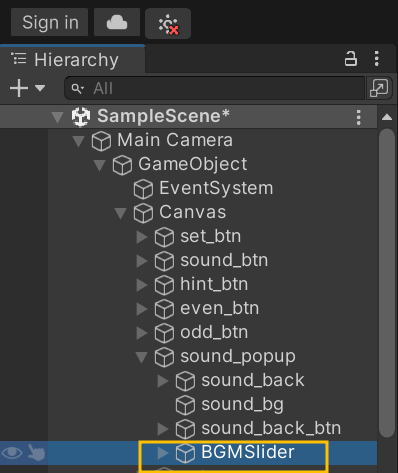This screenshot has width=398, height=473.
Task: Expand the sound_back_btn foldout arrow
Action: pos(163,429)
